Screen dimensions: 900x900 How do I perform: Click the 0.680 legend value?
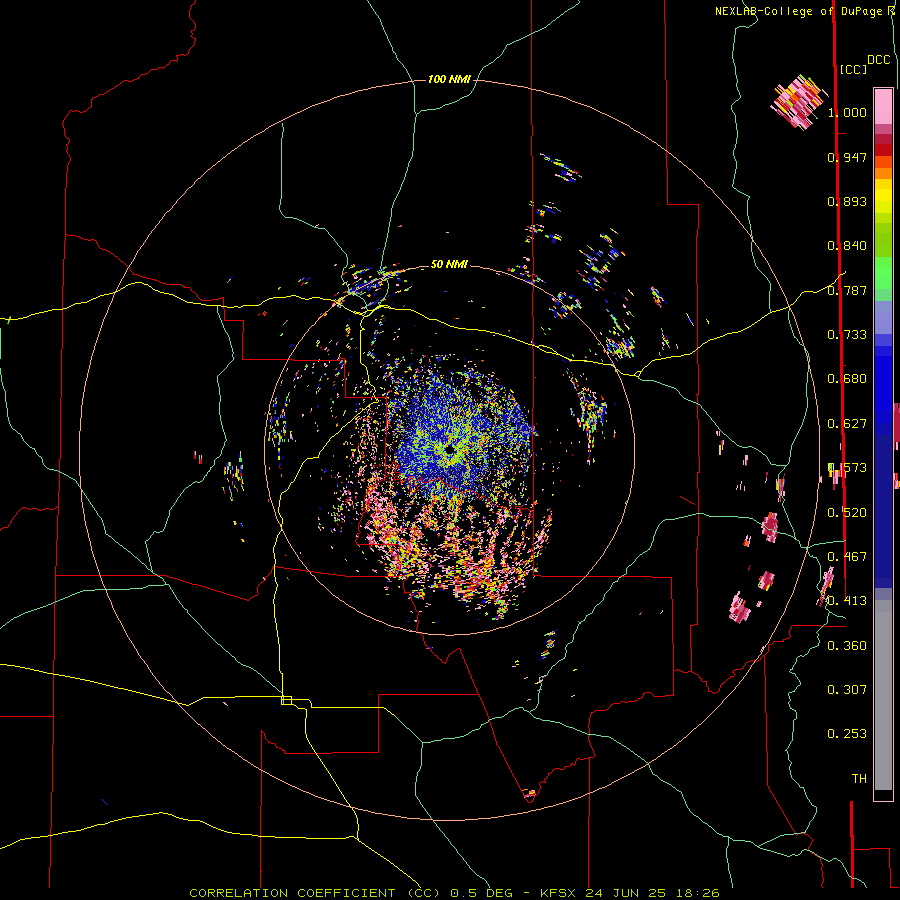click(x=847, y=379)
